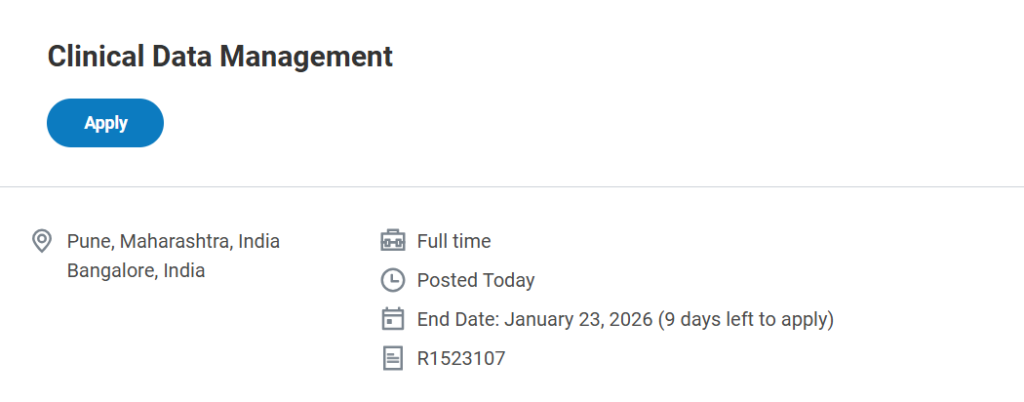Click the India text after Maharashtra
Viewport: 1024px width, 402px height.
259,241
